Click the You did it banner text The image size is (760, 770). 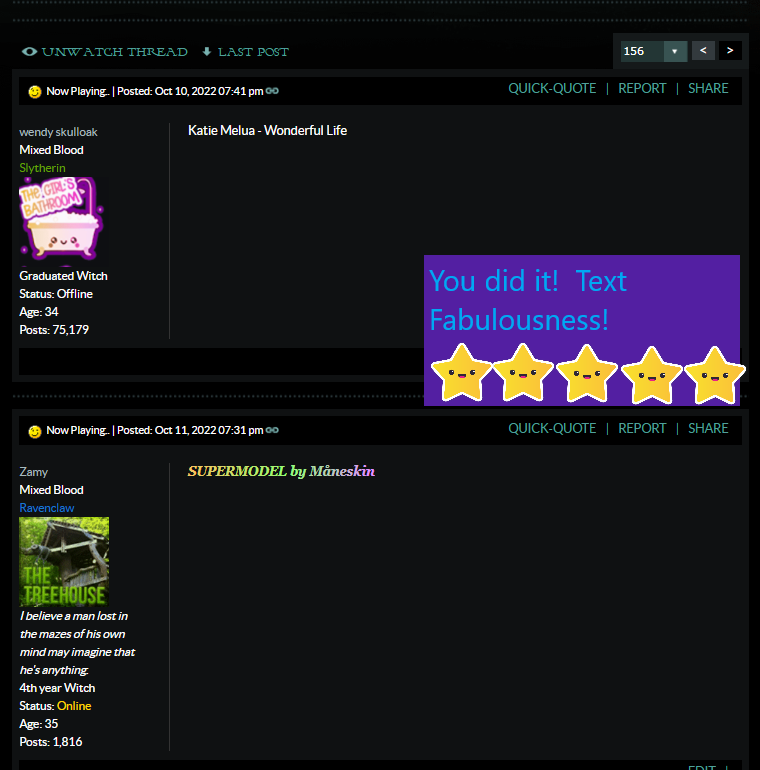pos(528,301)
